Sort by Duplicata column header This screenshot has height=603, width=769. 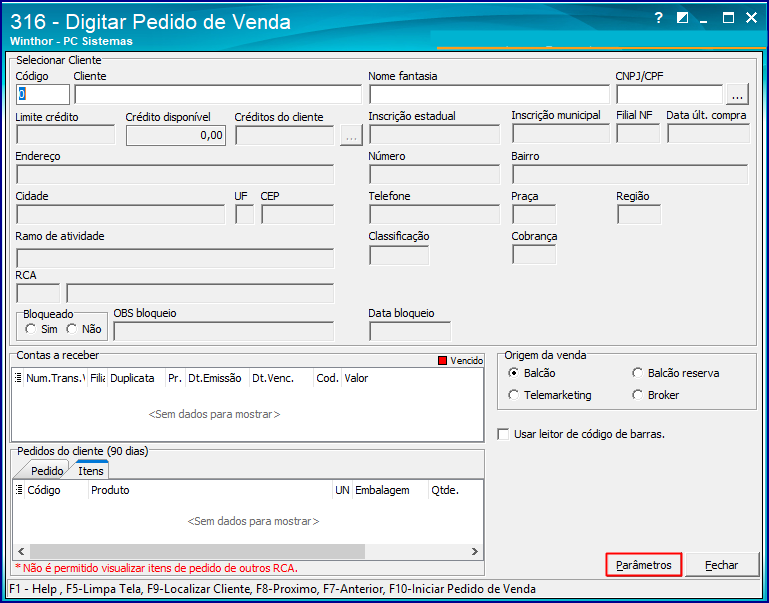(x=136, y=378)
